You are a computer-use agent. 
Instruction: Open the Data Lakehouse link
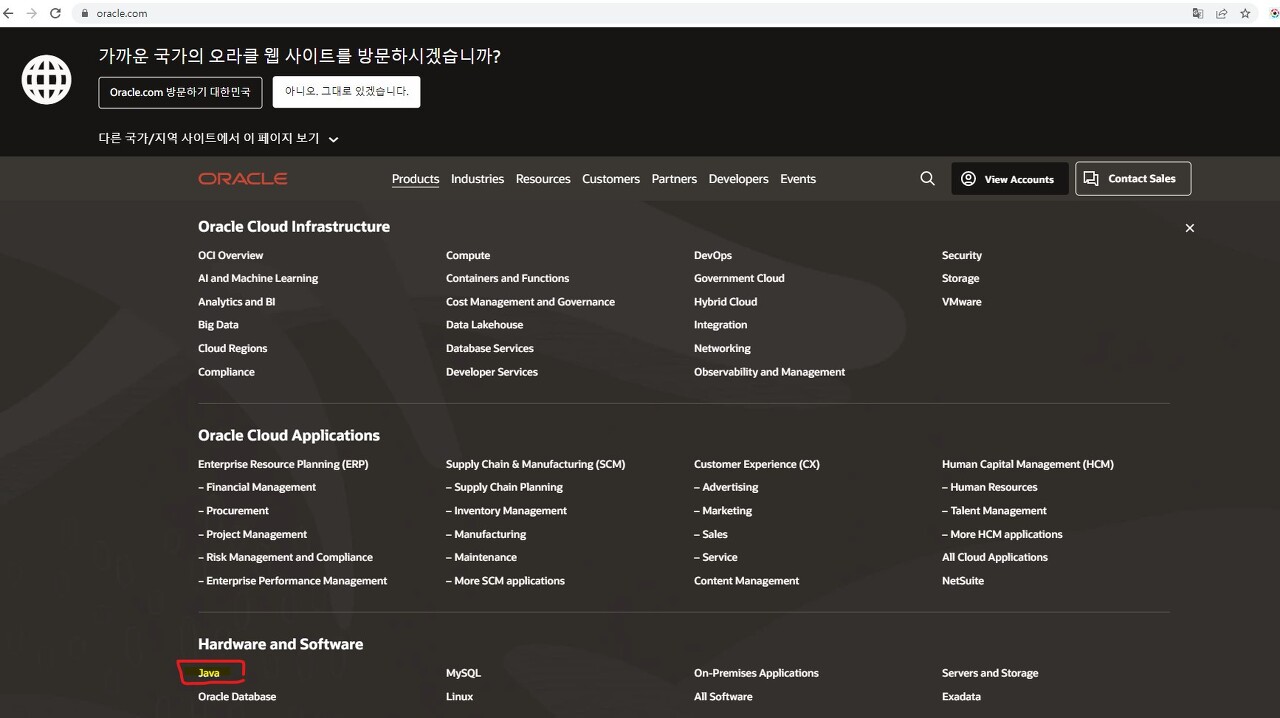click(x=484, y=325)
